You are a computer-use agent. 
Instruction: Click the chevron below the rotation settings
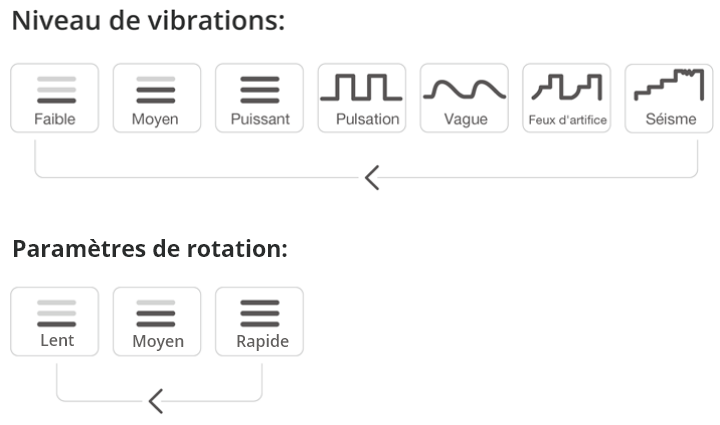(x=155, y=402)
